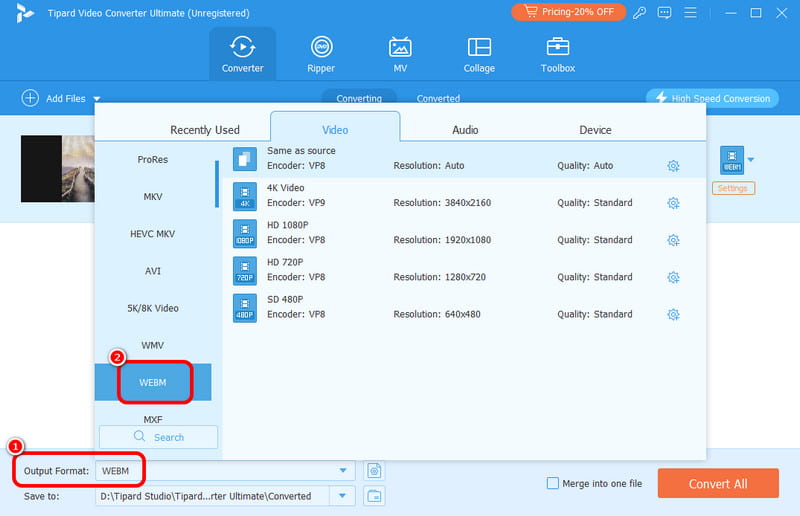Switch to the Device tab

point(595,130)
